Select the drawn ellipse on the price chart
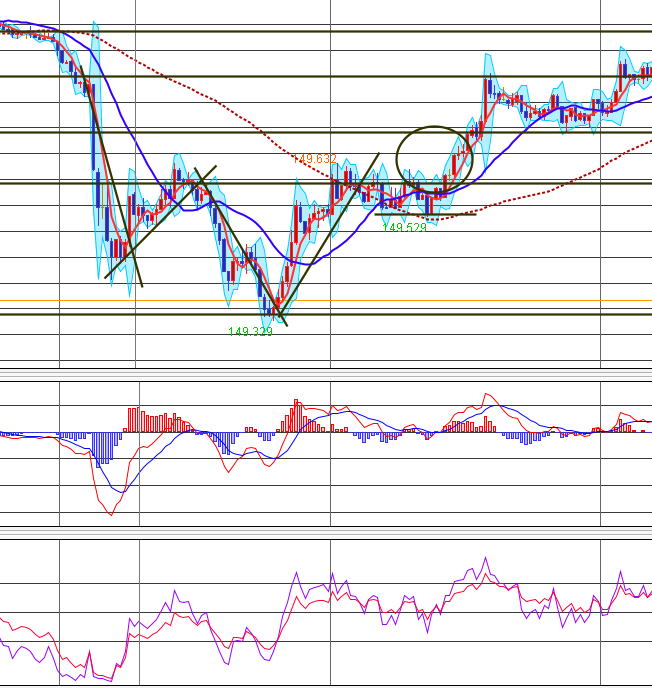 433,159
